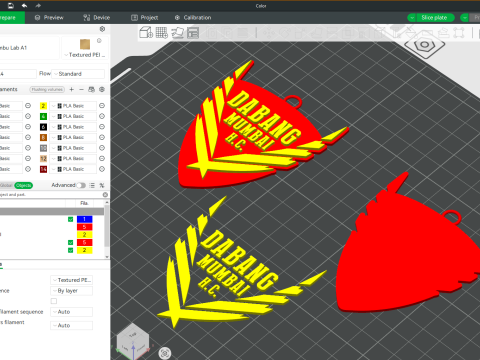480x360 pixels.
Task: Click edit icon right of filament 8
Action: (102, 137)
